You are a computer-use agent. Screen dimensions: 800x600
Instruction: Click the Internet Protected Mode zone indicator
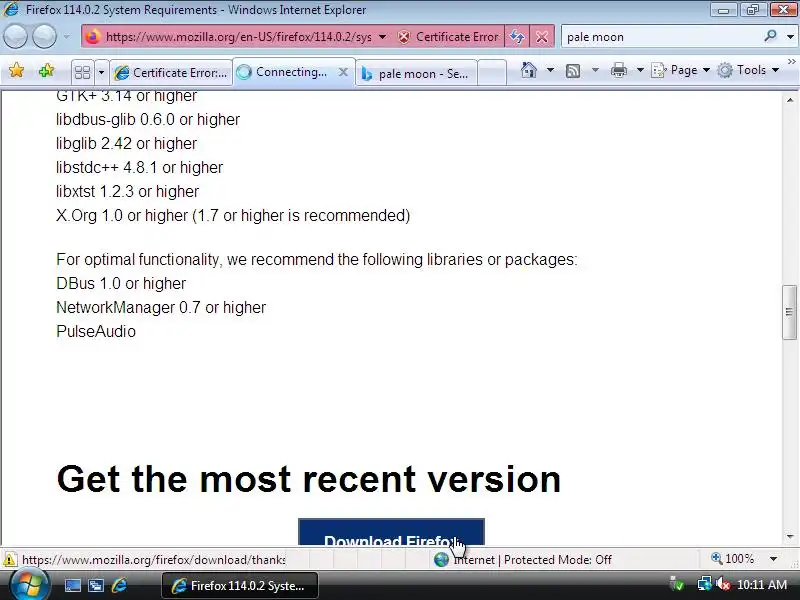523,560
